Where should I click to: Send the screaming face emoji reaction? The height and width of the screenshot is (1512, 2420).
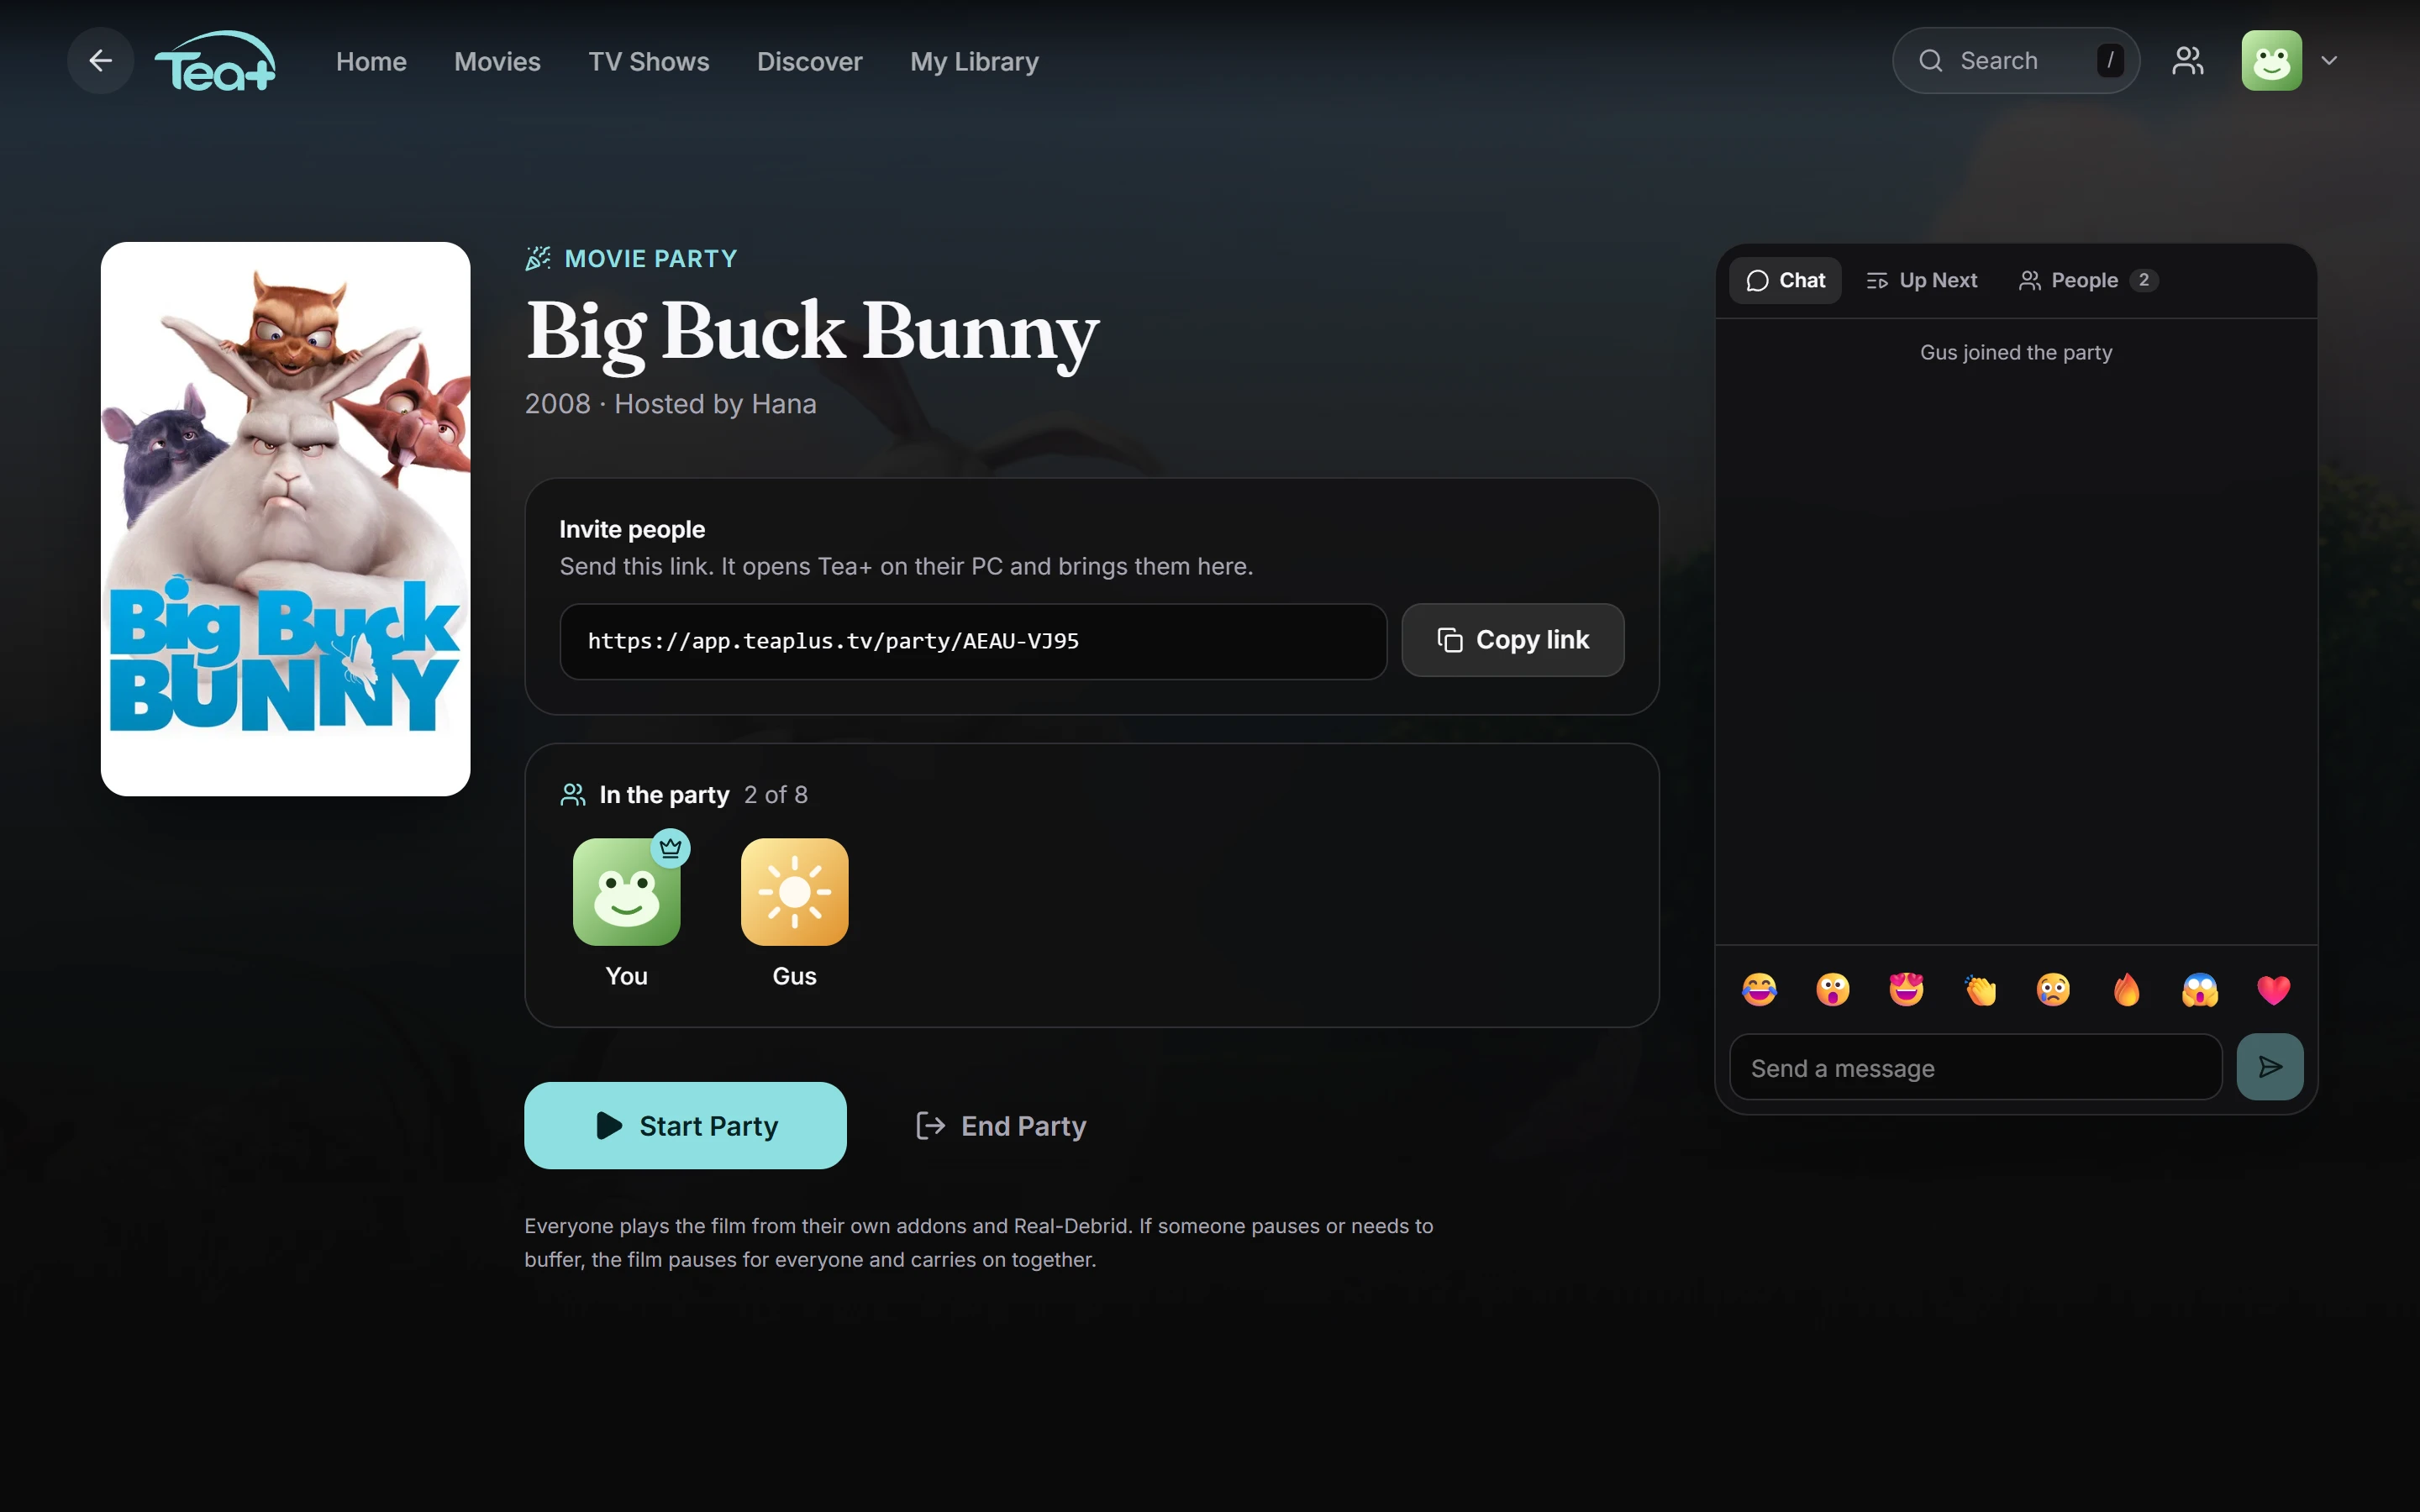click(x=2200, y=990)
